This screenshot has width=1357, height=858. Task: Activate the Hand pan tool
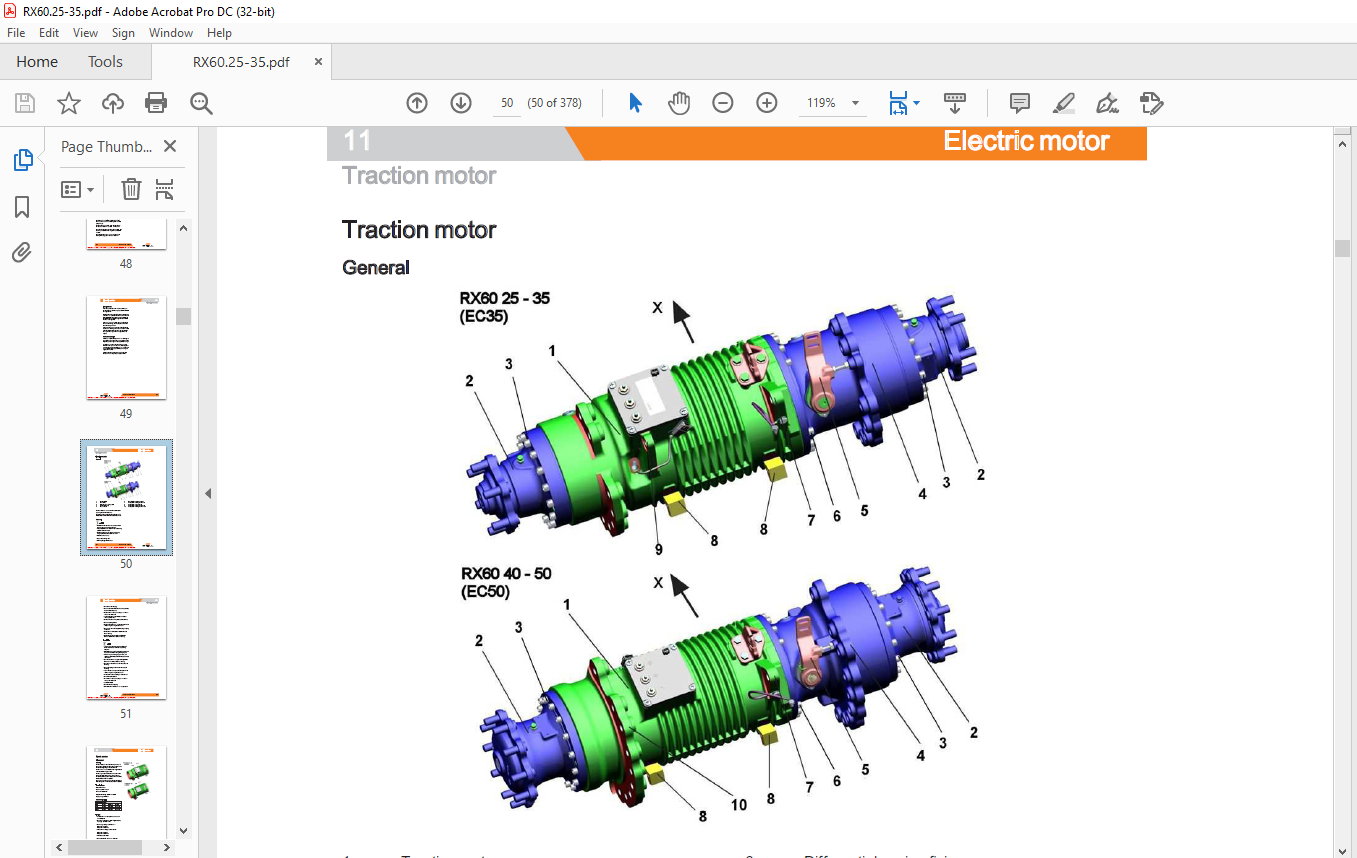679,103
